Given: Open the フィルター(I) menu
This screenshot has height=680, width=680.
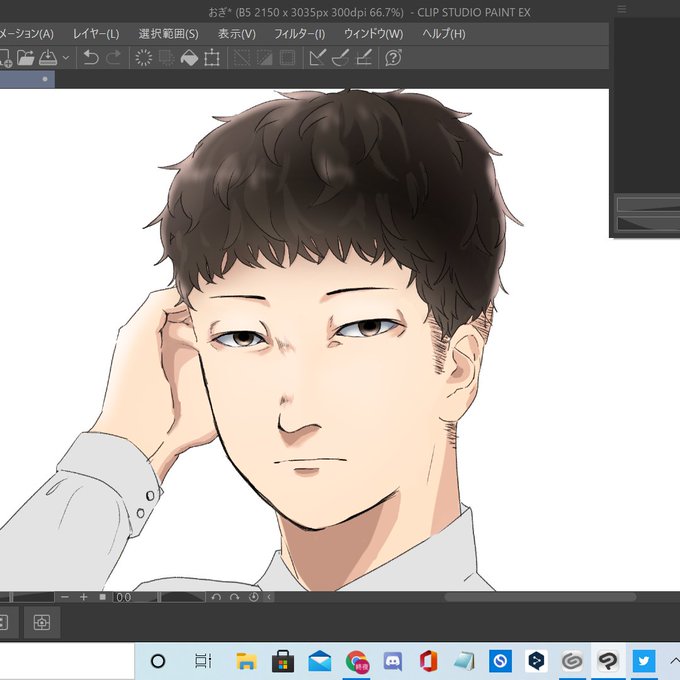Looking at the screenshot, I should click(300, 34).
